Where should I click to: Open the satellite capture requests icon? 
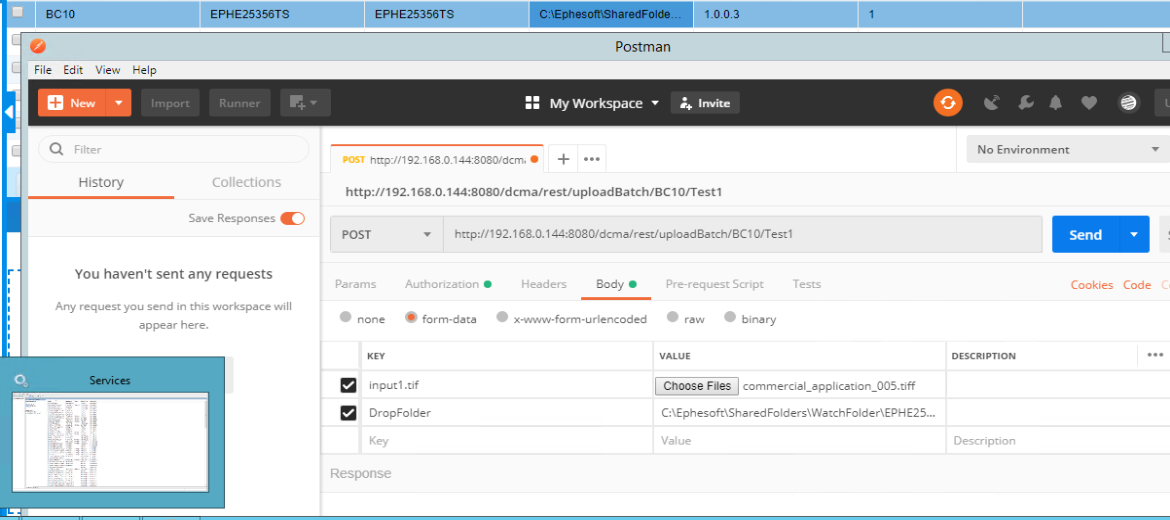pos(991,103)
